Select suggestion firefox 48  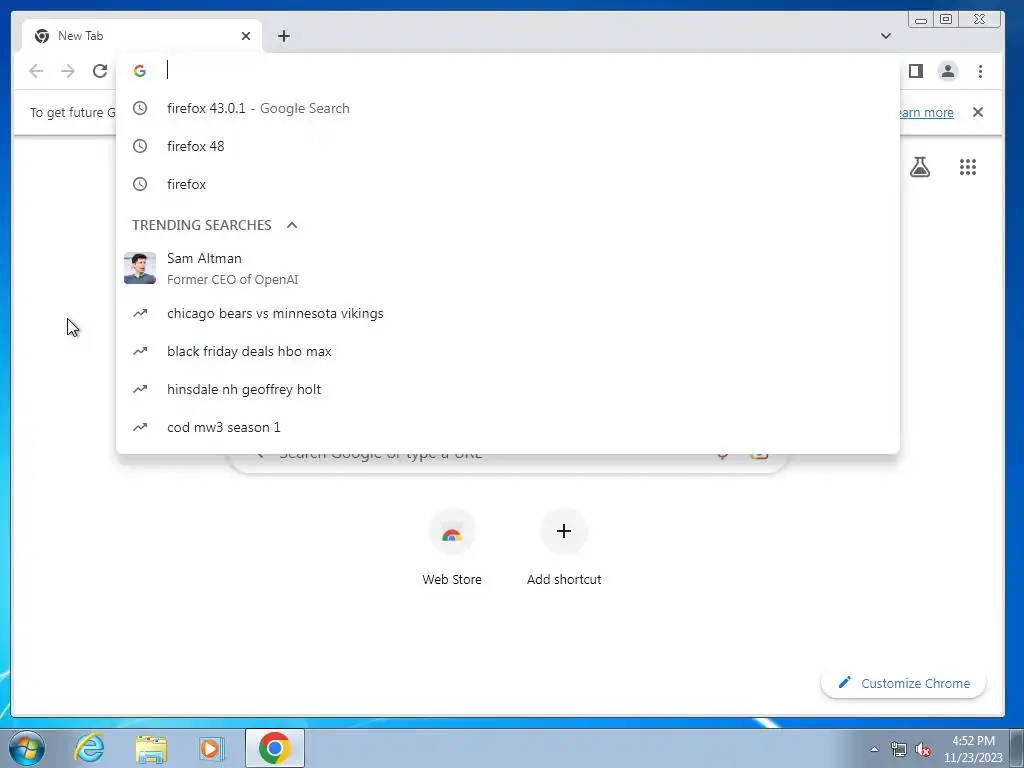coord(507,146)
